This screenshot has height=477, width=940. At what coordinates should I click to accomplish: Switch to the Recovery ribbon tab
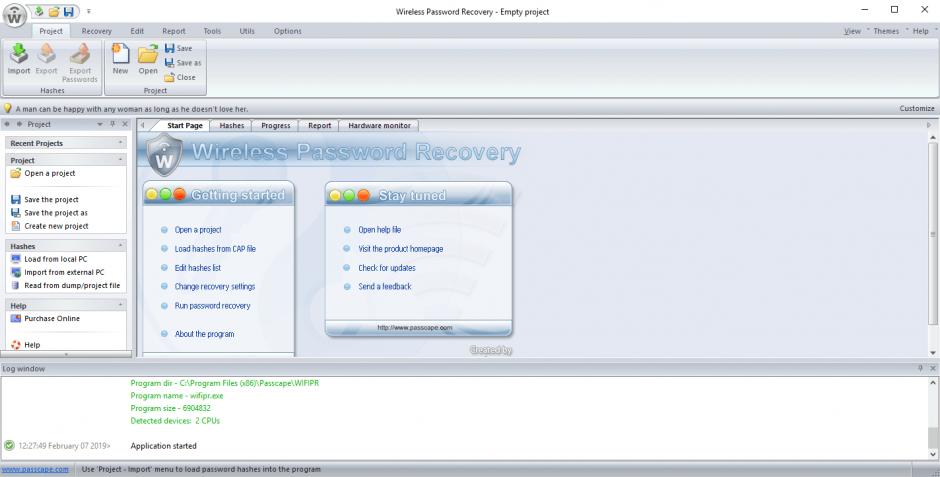pyautogui.click(x=97, y=31)
